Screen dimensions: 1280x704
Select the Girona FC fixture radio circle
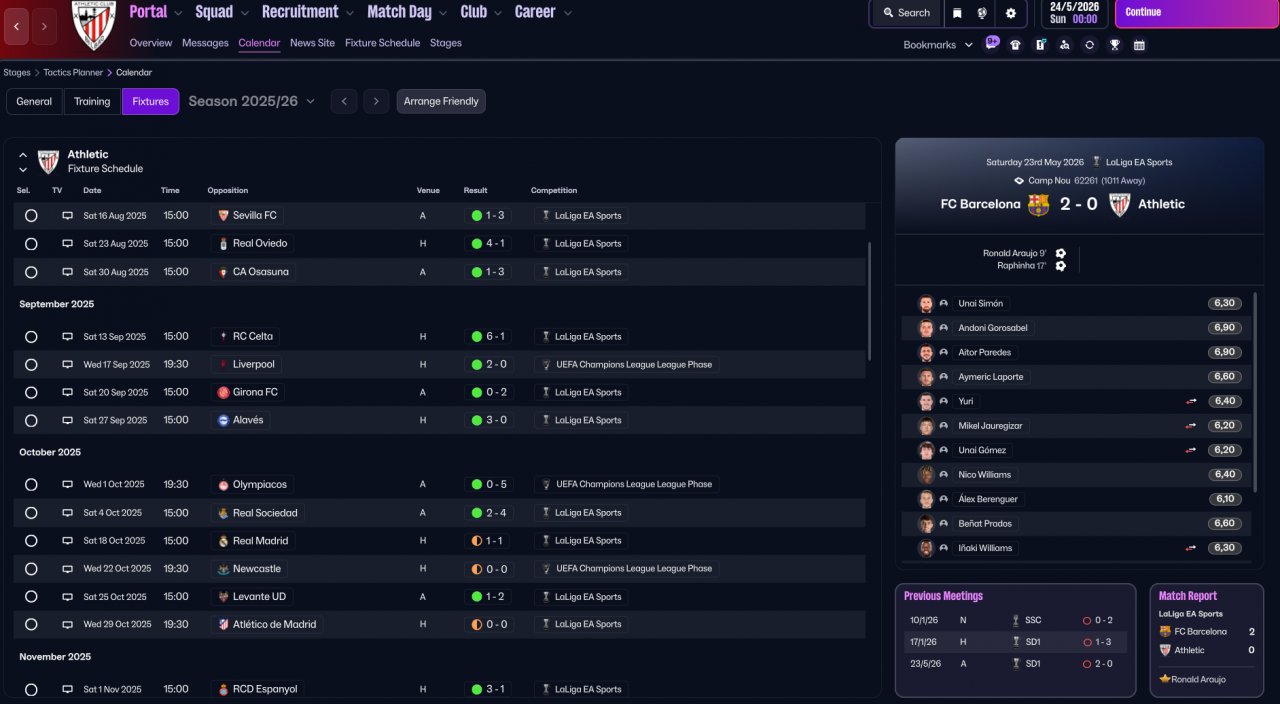pos(31,393)
